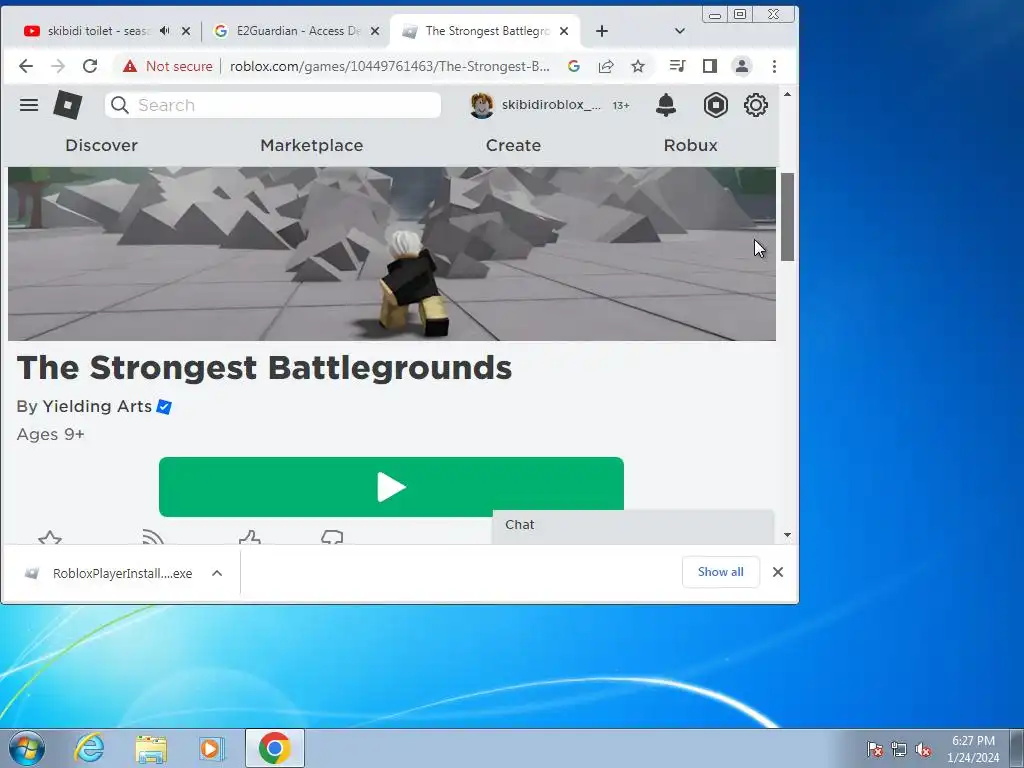The width and height of the screenshot is (1024, 768).
Task: Toggle Chrome side panel
Action: point(710,66)
